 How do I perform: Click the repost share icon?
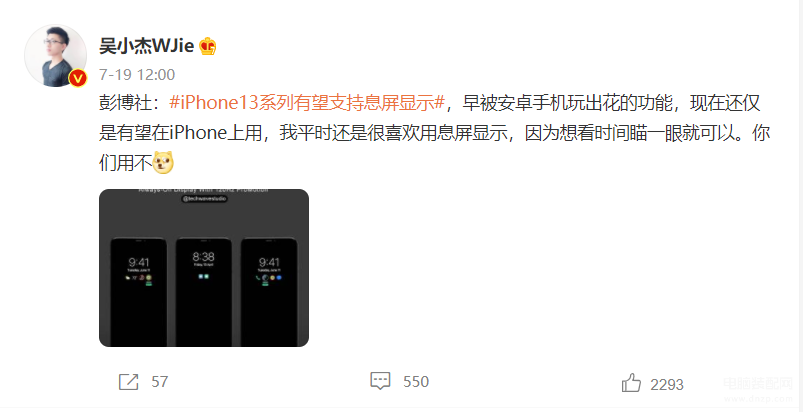129,382
